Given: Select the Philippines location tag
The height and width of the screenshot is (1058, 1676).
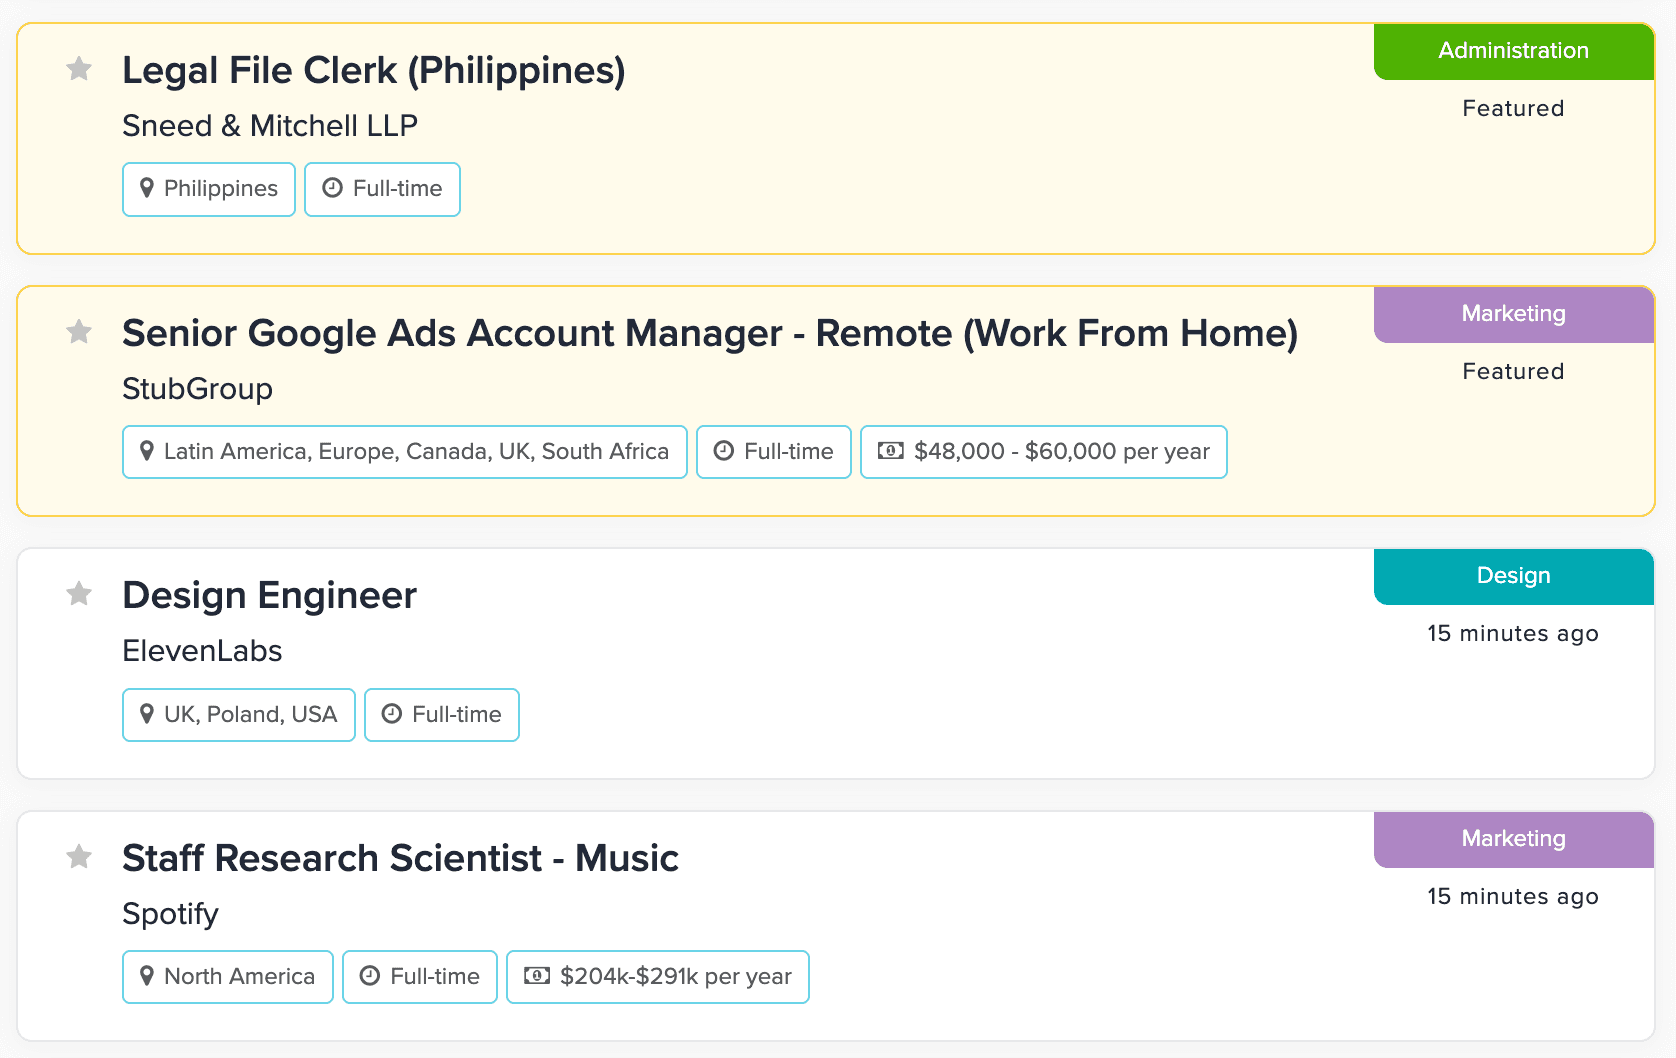Looking at the screenshot, I should click(x=209, y=189).
